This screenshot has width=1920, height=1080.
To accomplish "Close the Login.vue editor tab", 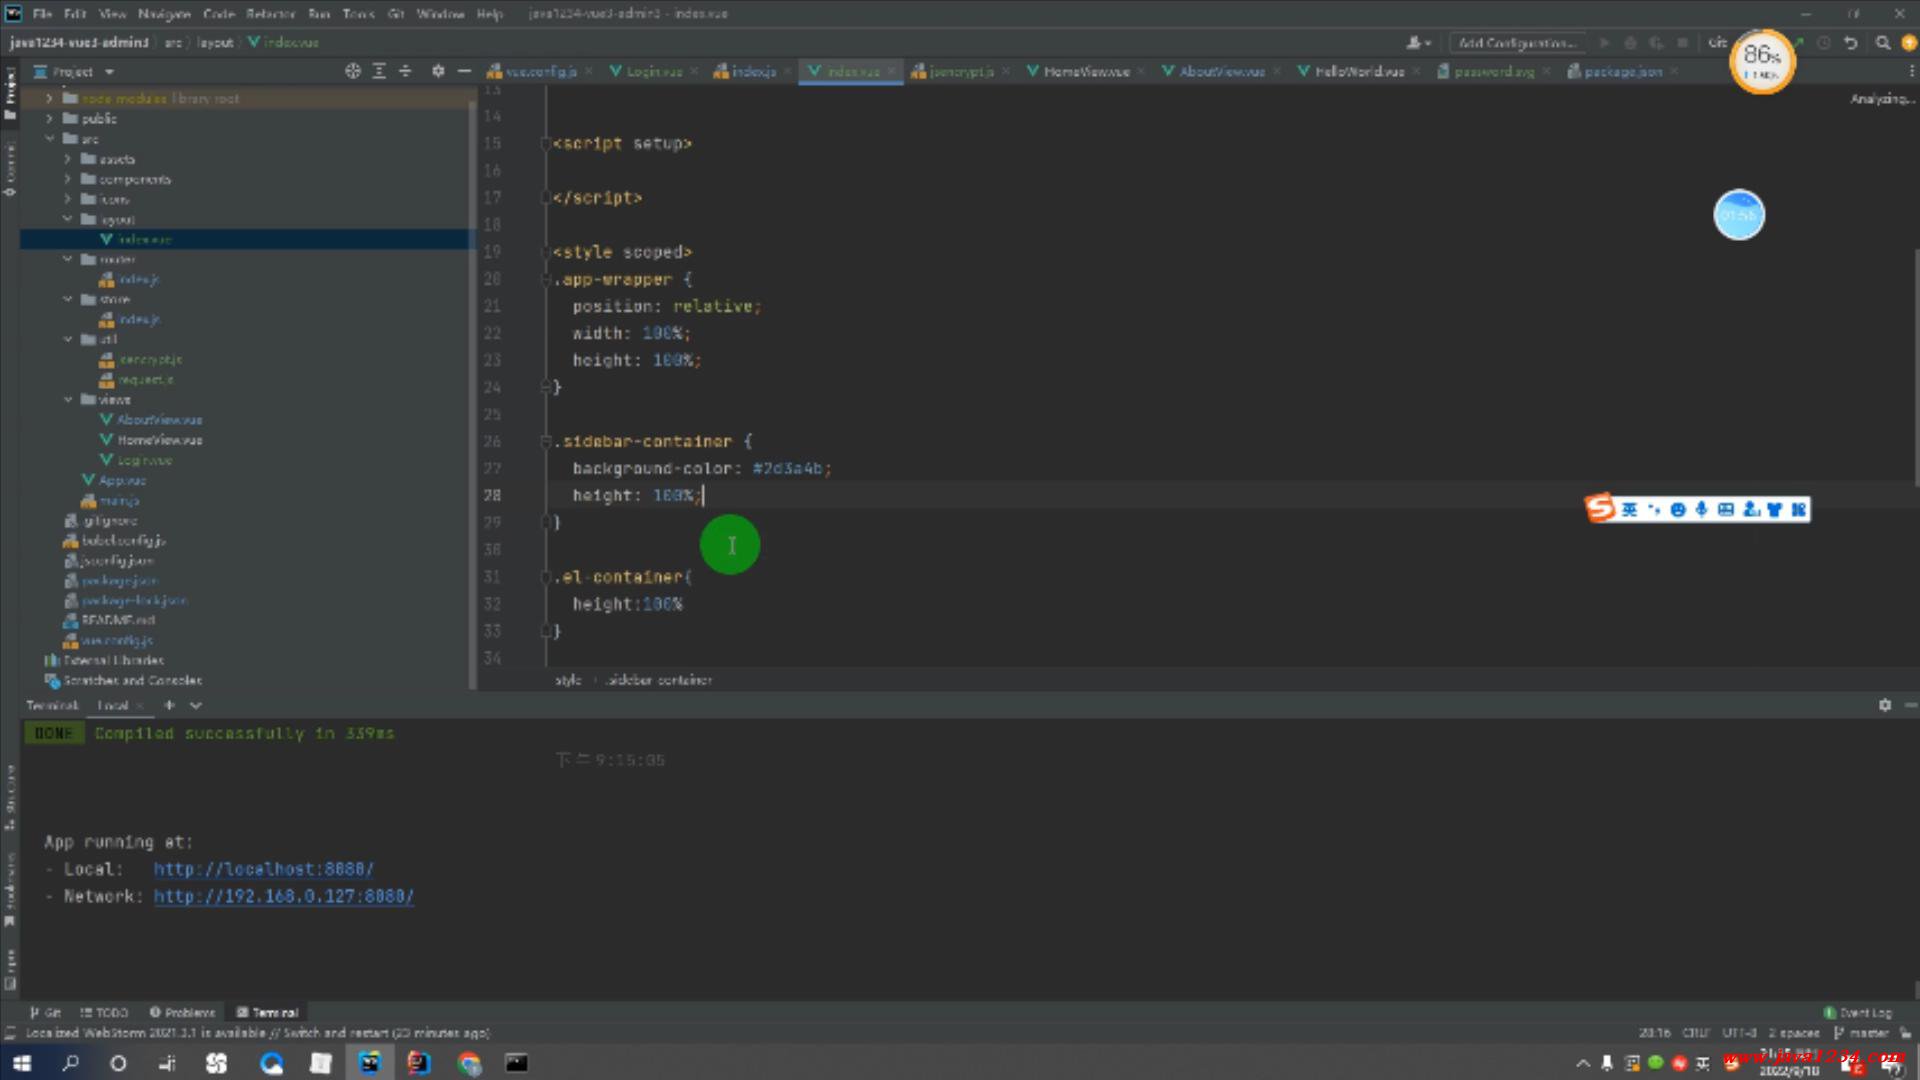I will [694, 71].
